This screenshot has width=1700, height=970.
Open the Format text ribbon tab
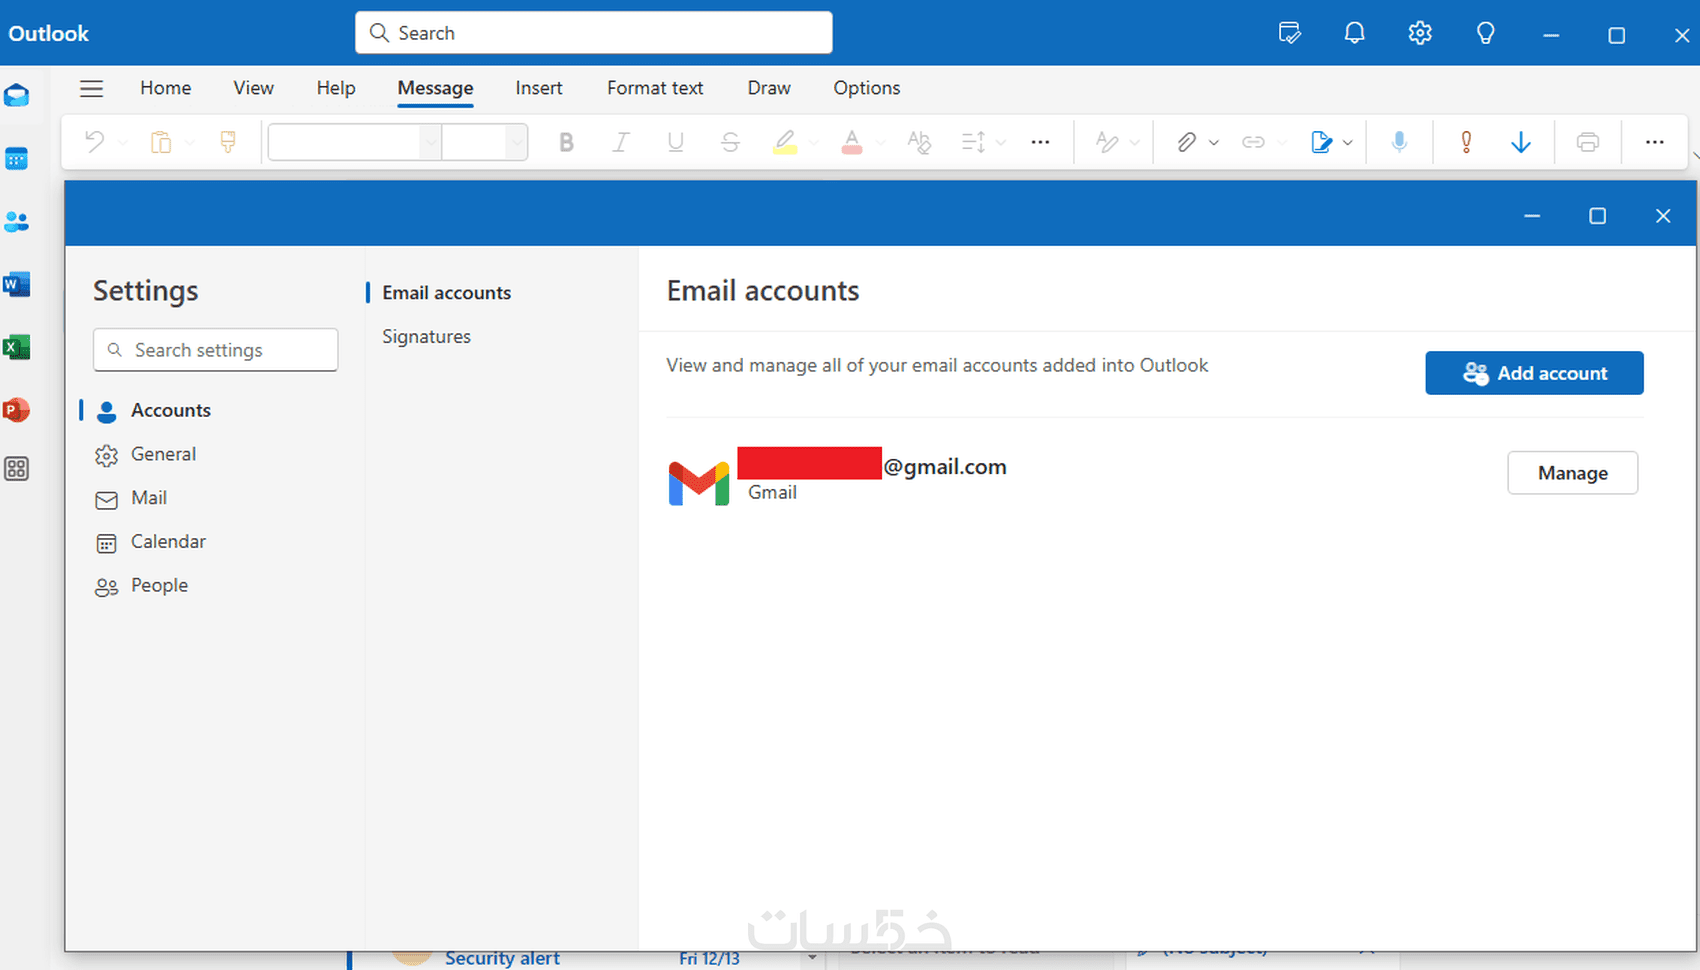[655, 88]
